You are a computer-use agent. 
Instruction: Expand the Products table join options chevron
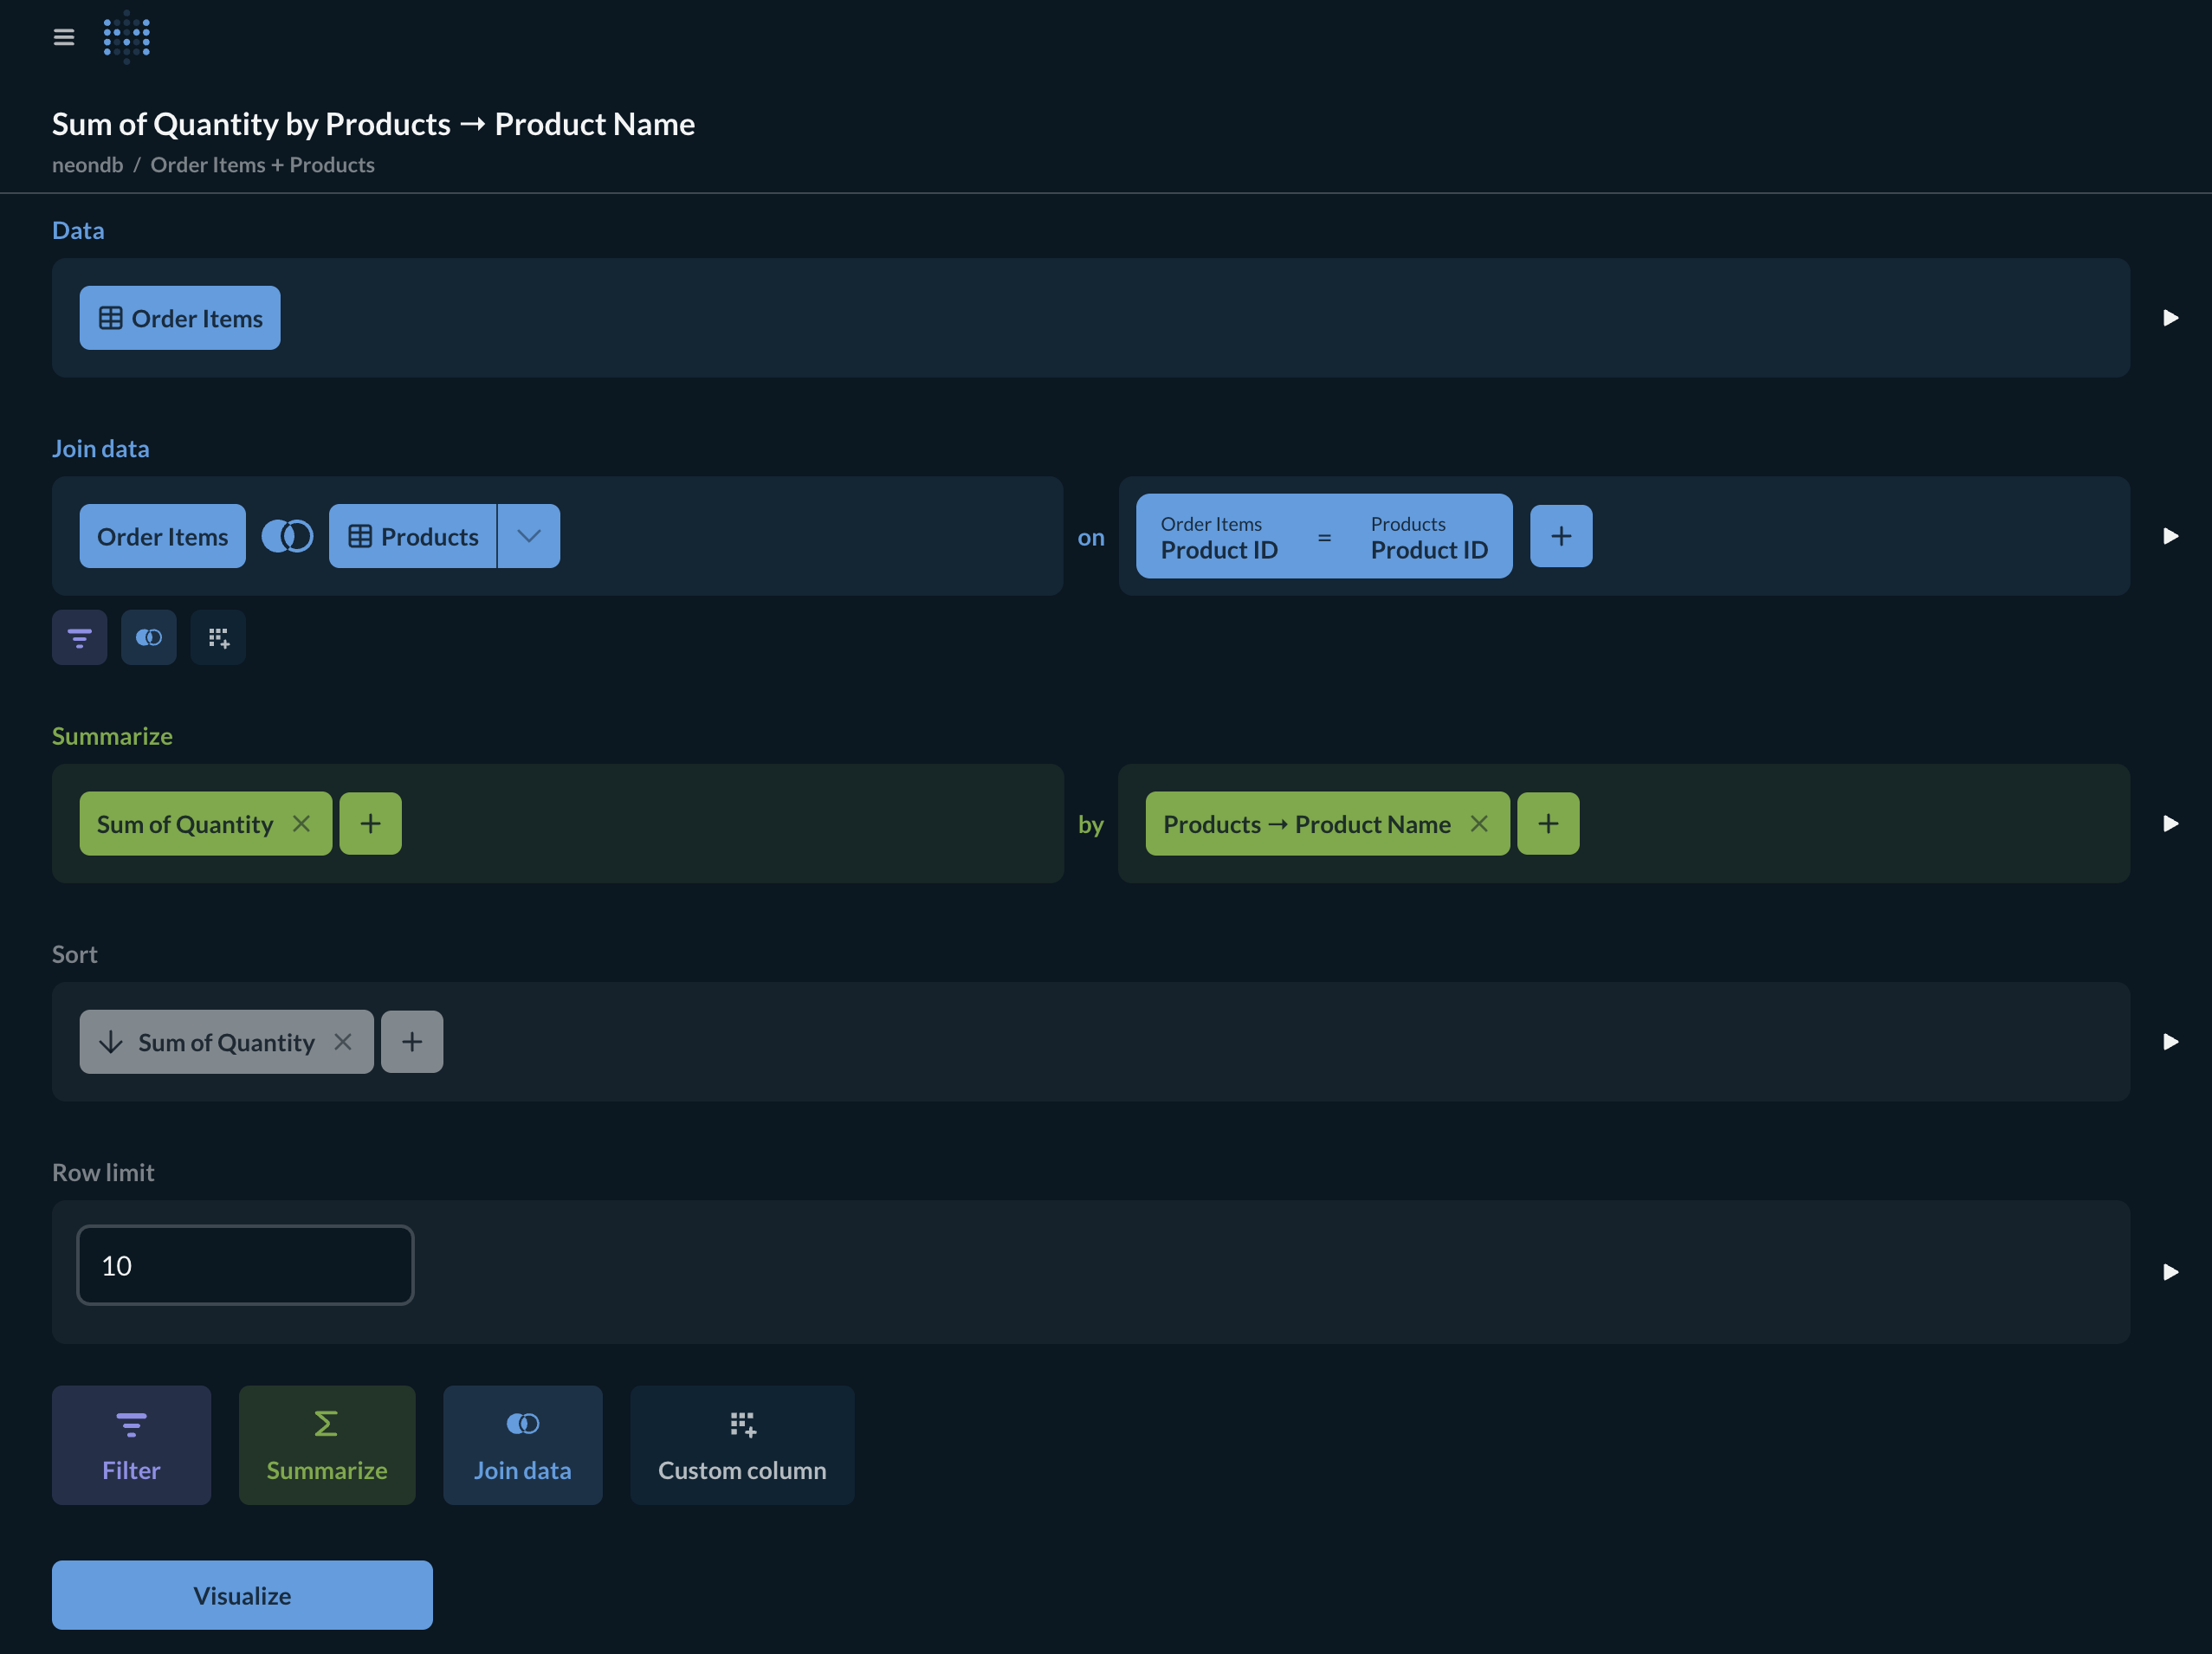[528, 536]
